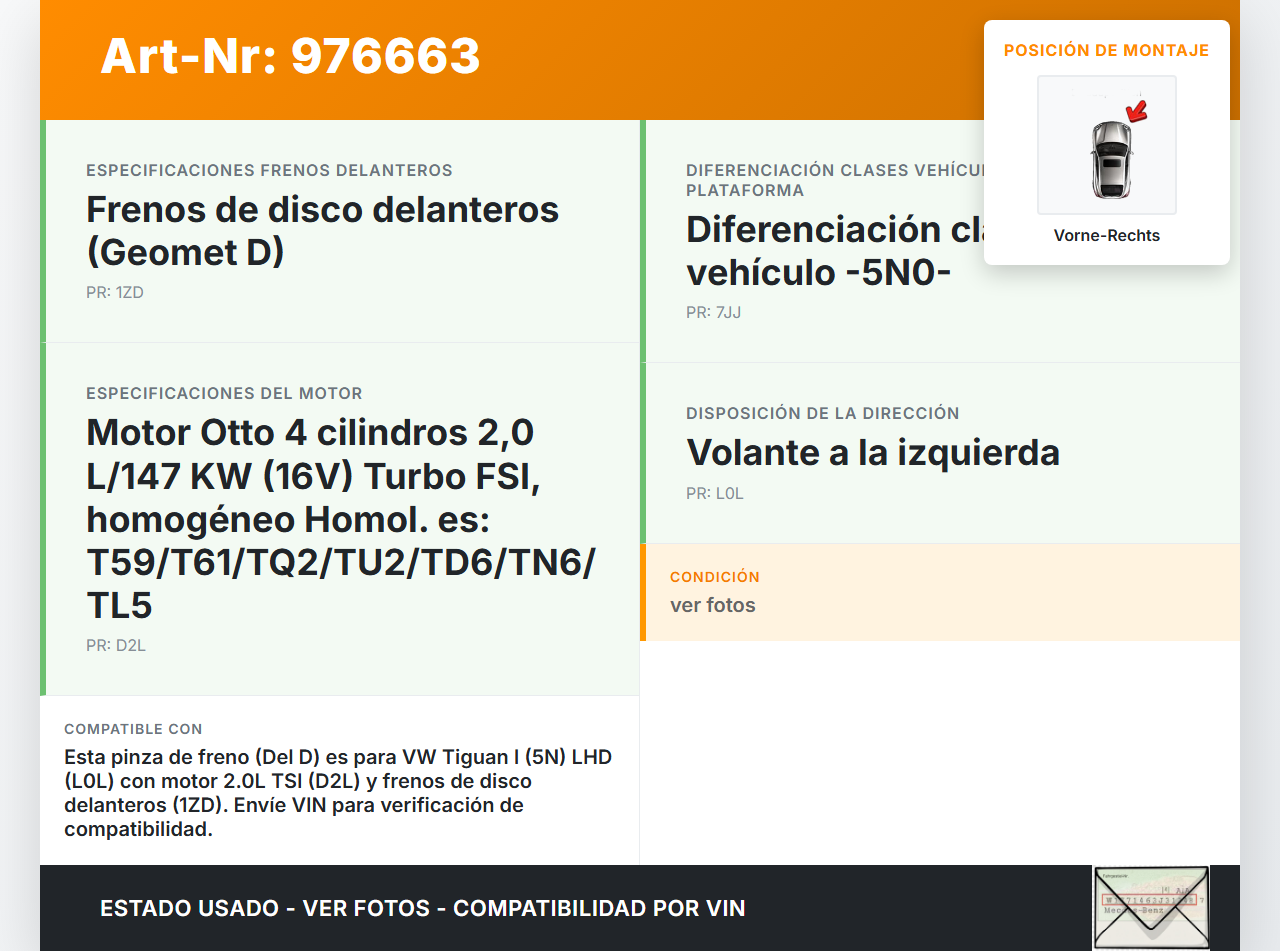
Task: Select Frenos de disco delanteros (Geomet D)
Action: pyautogui.click(x=322, y=230)
